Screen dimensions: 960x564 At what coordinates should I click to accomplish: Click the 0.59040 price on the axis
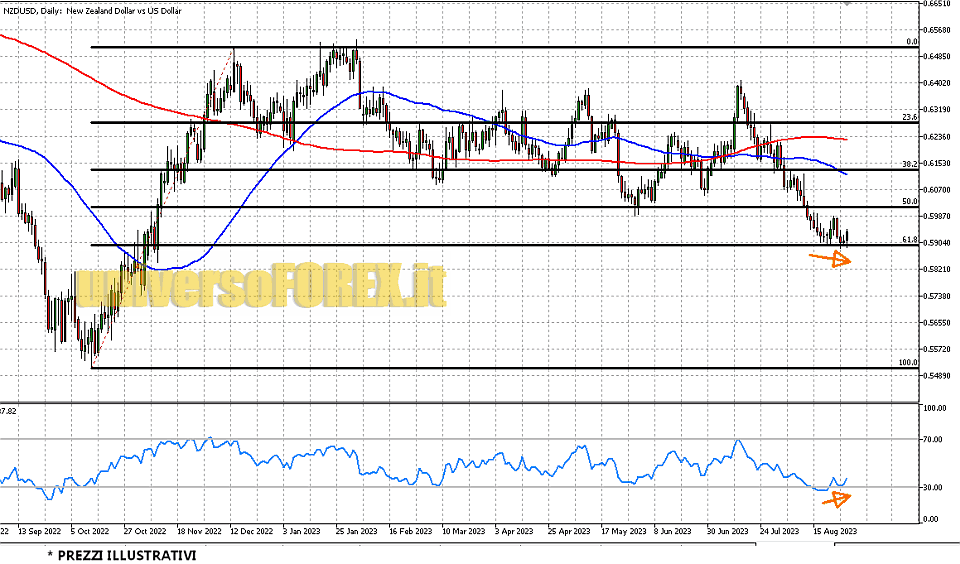[x=938, y=242]
